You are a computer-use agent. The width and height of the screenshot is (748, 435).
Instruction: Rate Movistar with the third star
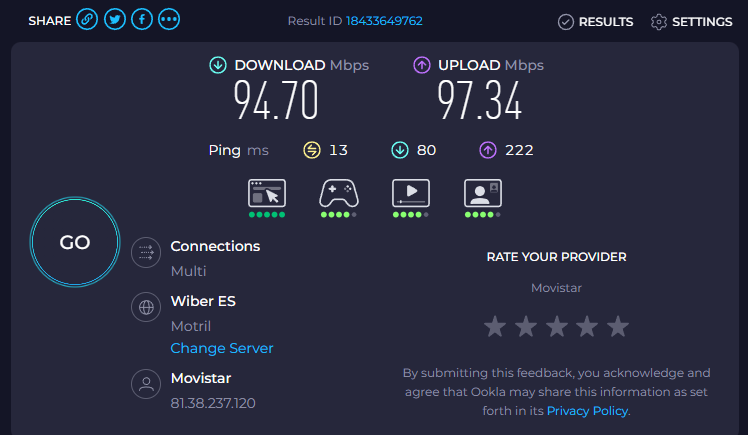click(x=556, y=326)
